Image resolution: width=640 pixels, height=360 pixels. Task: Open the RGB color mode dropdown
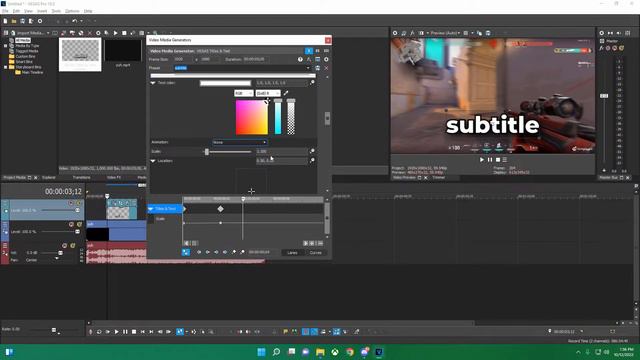point(244,93)
